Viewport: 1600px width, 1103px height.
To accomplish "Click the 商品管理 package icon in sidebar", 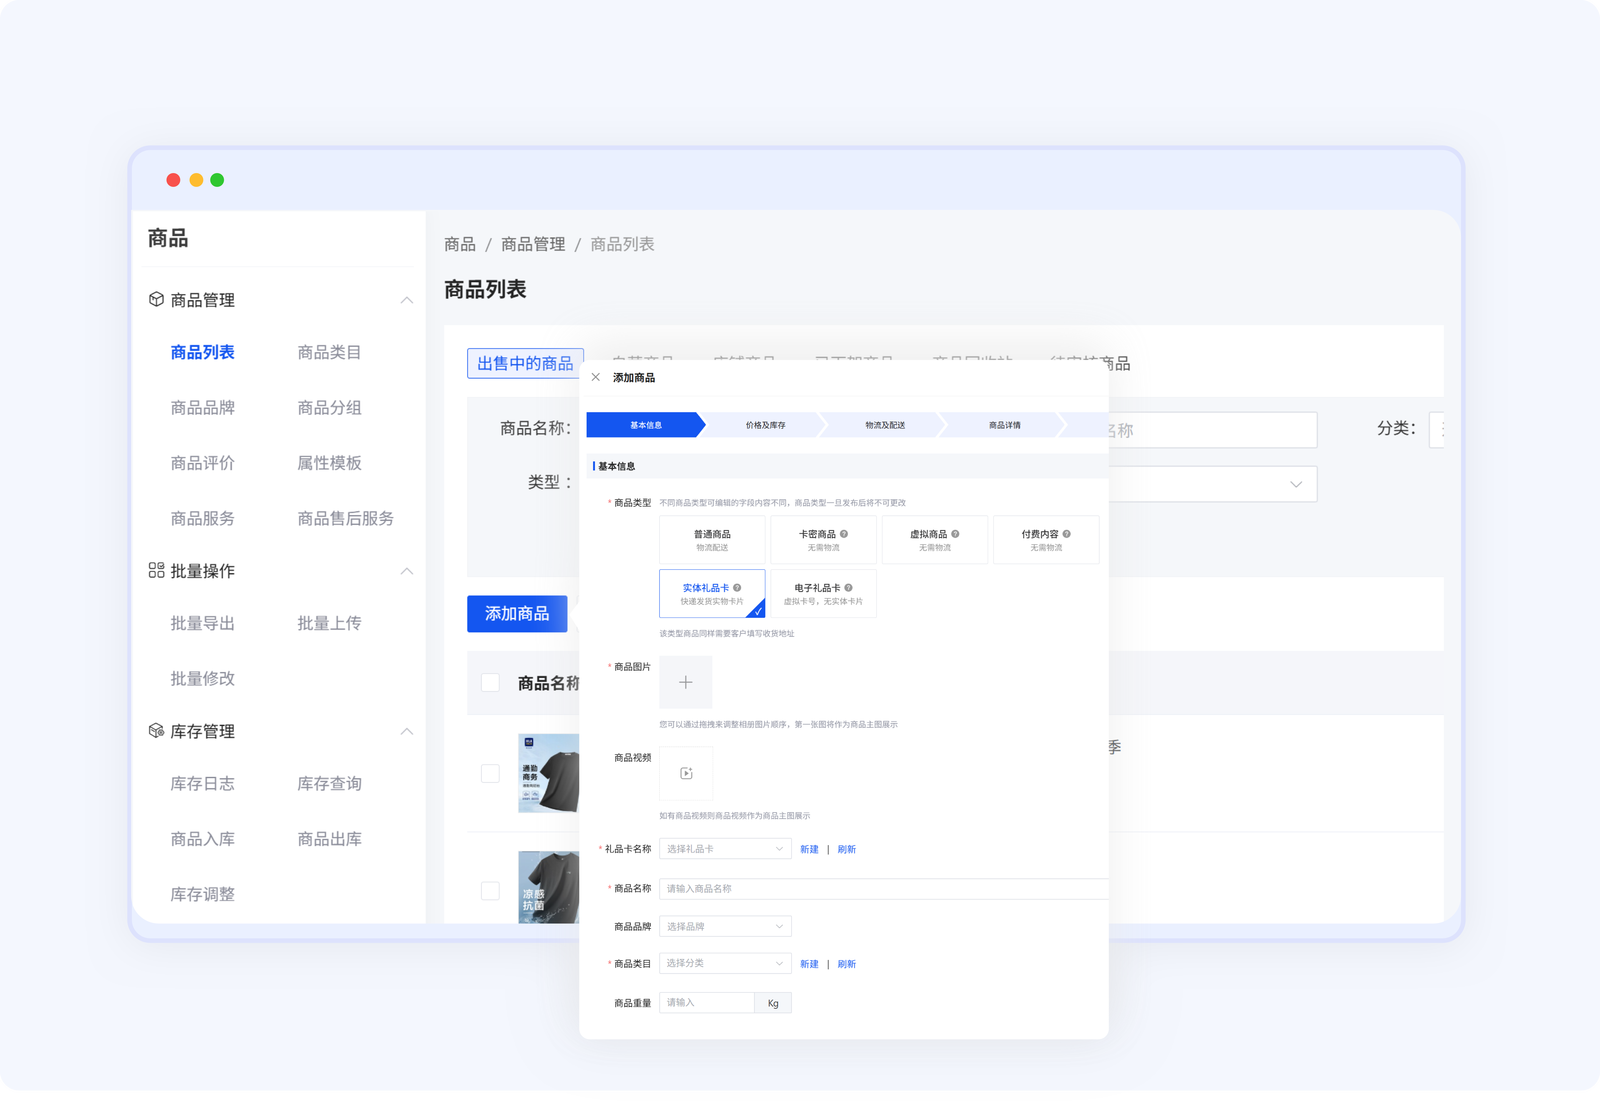I will (x=156, y=299).
